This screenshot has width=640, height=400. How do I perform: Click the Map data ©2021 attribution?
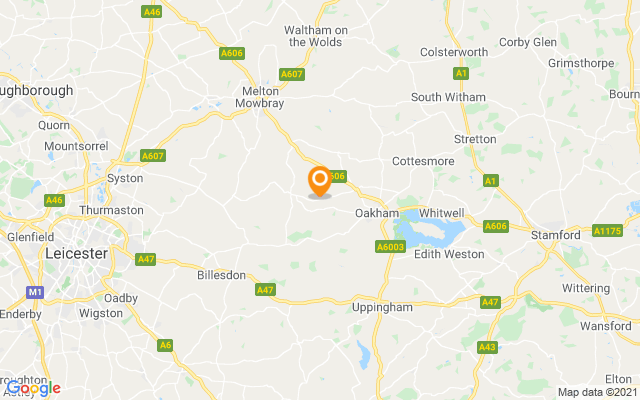(598, 393)
